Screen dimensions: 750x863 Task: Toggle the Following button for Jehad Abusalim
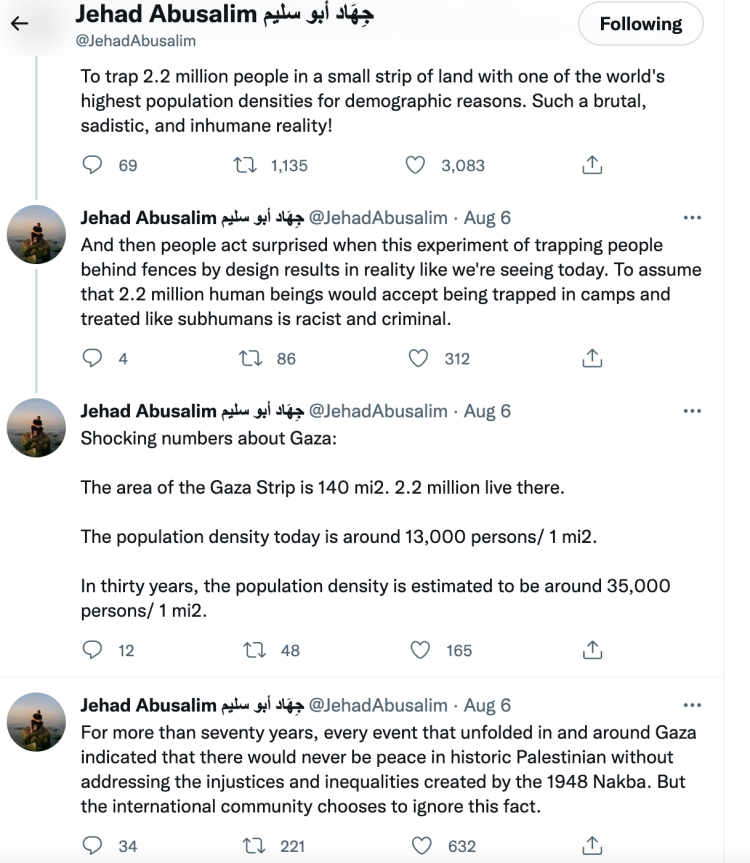[640, 24]
